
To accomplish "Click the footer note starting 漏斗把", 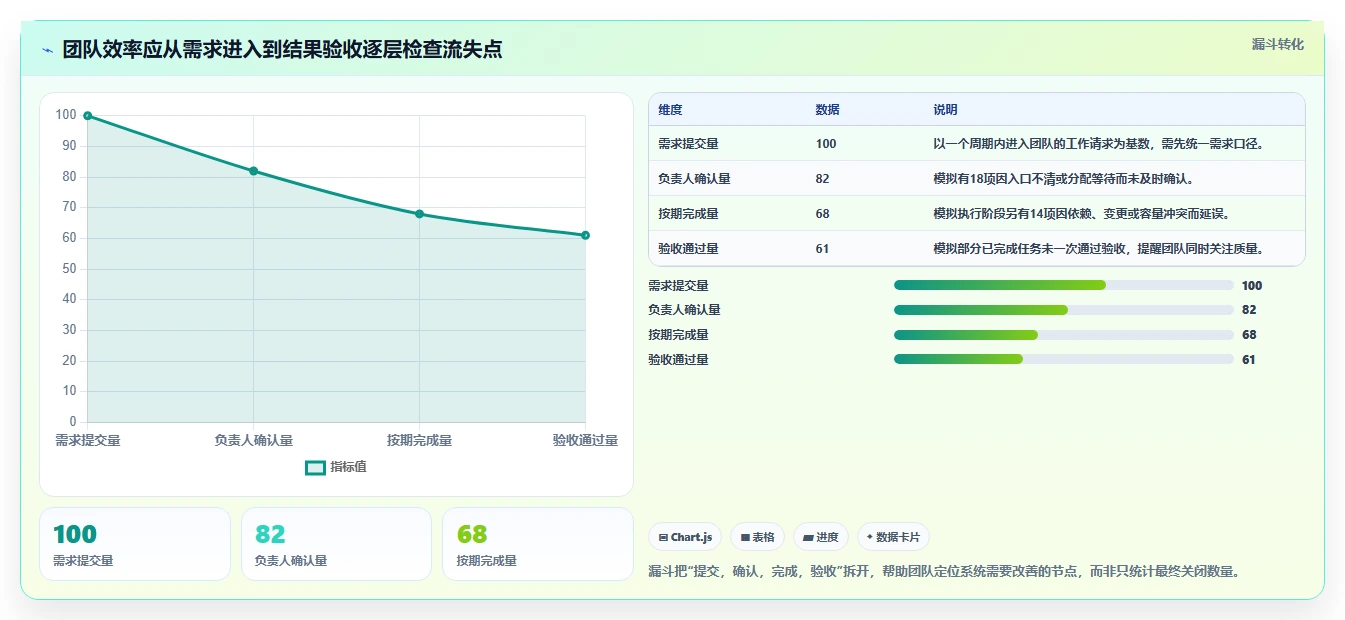I will coord(945,572).
